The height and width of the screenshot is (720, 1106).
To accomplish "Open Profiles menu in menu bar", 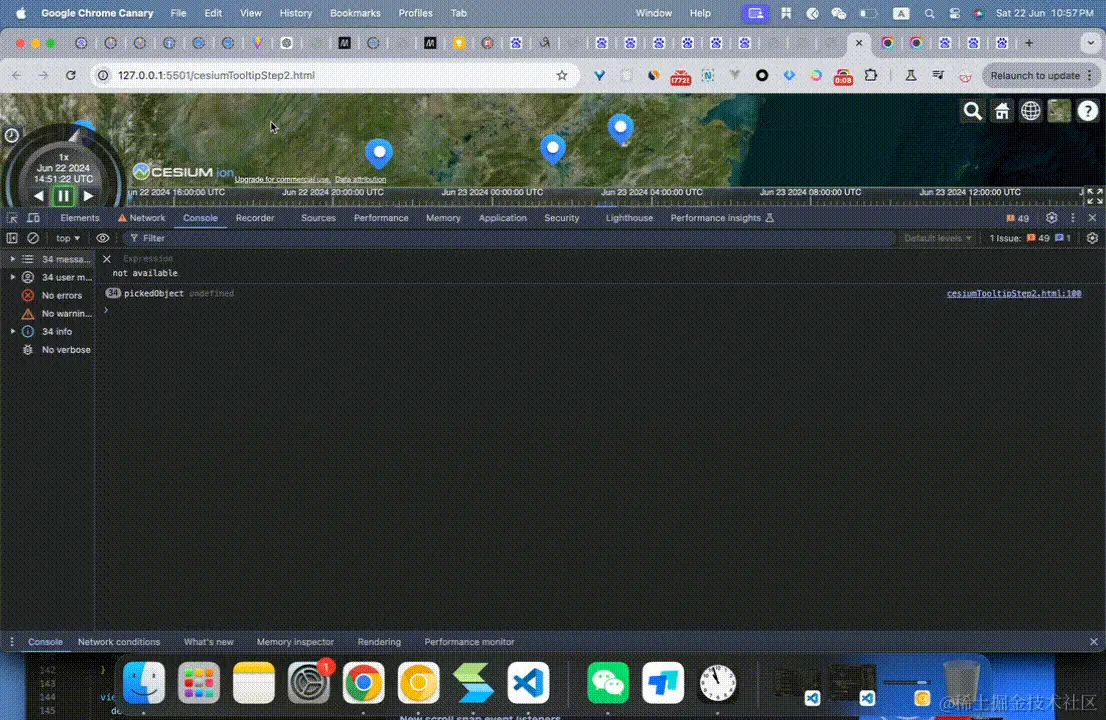I will (x=415, y=13).
